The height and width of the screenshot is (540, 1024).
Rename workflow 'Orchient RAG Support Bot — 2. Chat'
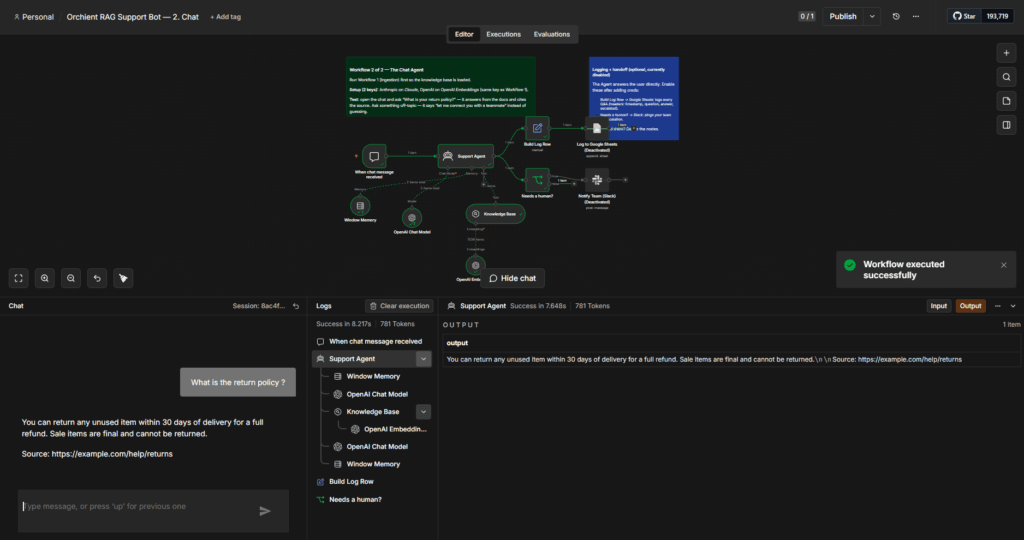click(133, 17)
